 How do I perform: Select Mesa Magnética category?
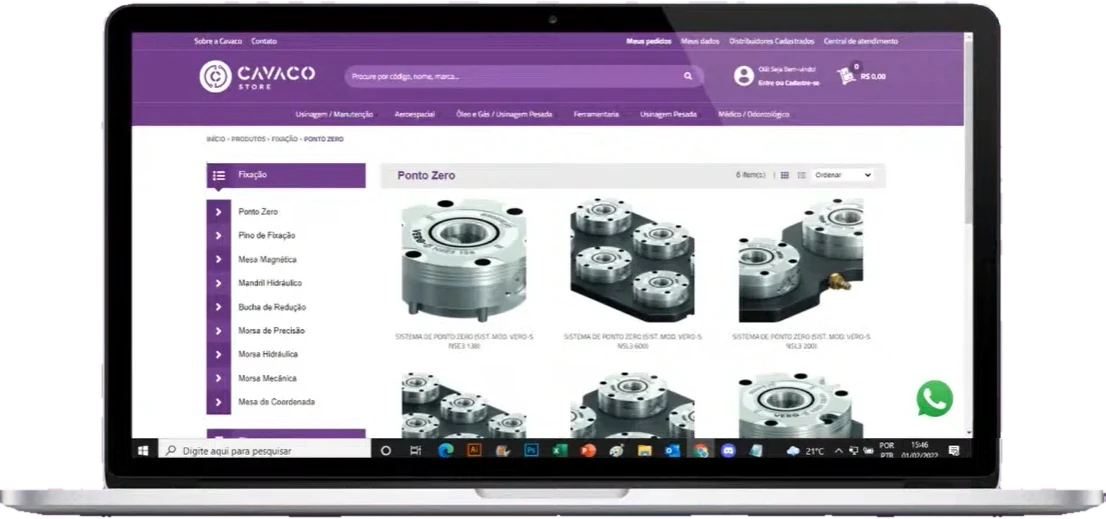coord(267,260)
